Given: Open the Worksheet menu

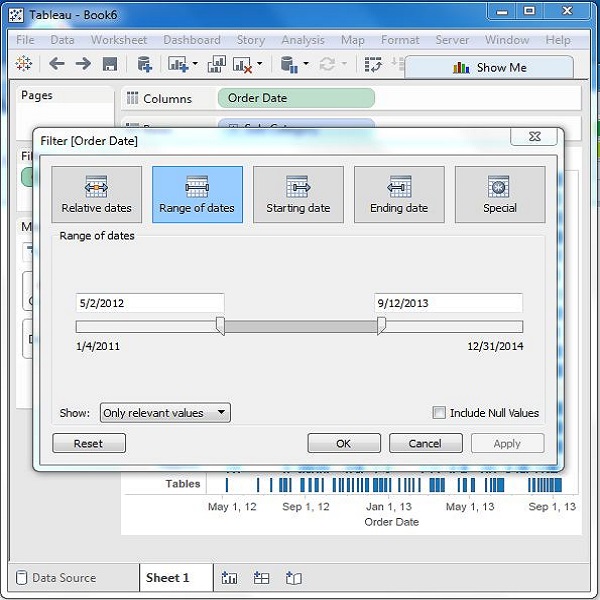Looking at the screenshot, I should (119, 40).
